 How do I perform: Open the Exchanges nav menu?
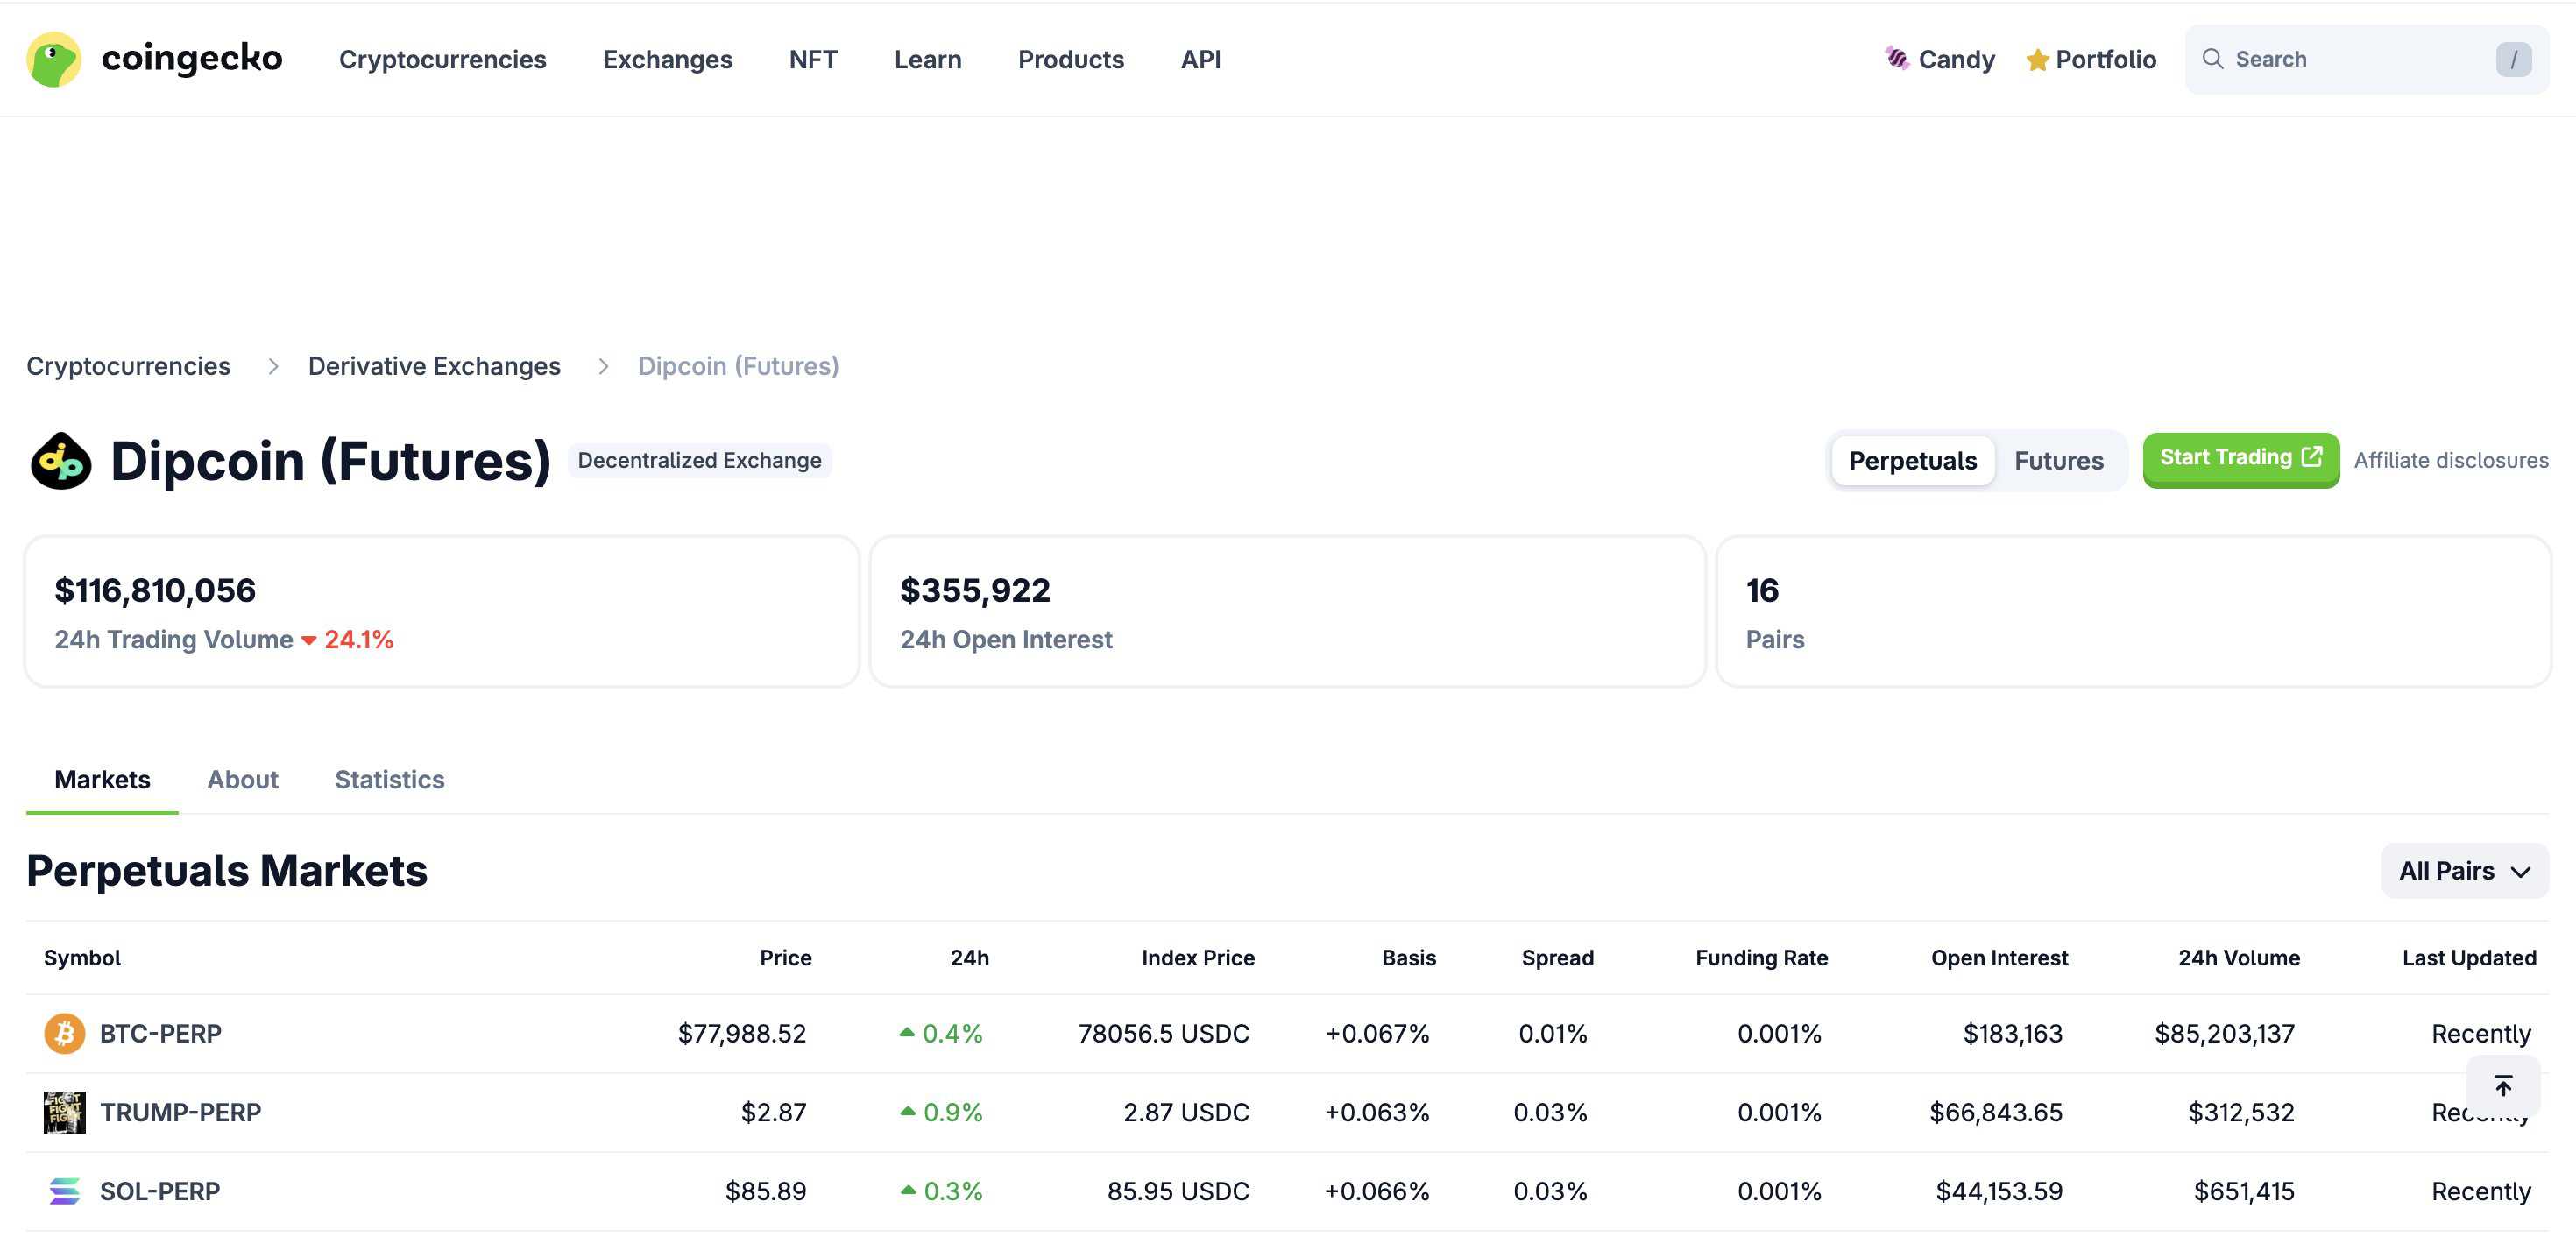pyautogui.click(x=667, y=60)
